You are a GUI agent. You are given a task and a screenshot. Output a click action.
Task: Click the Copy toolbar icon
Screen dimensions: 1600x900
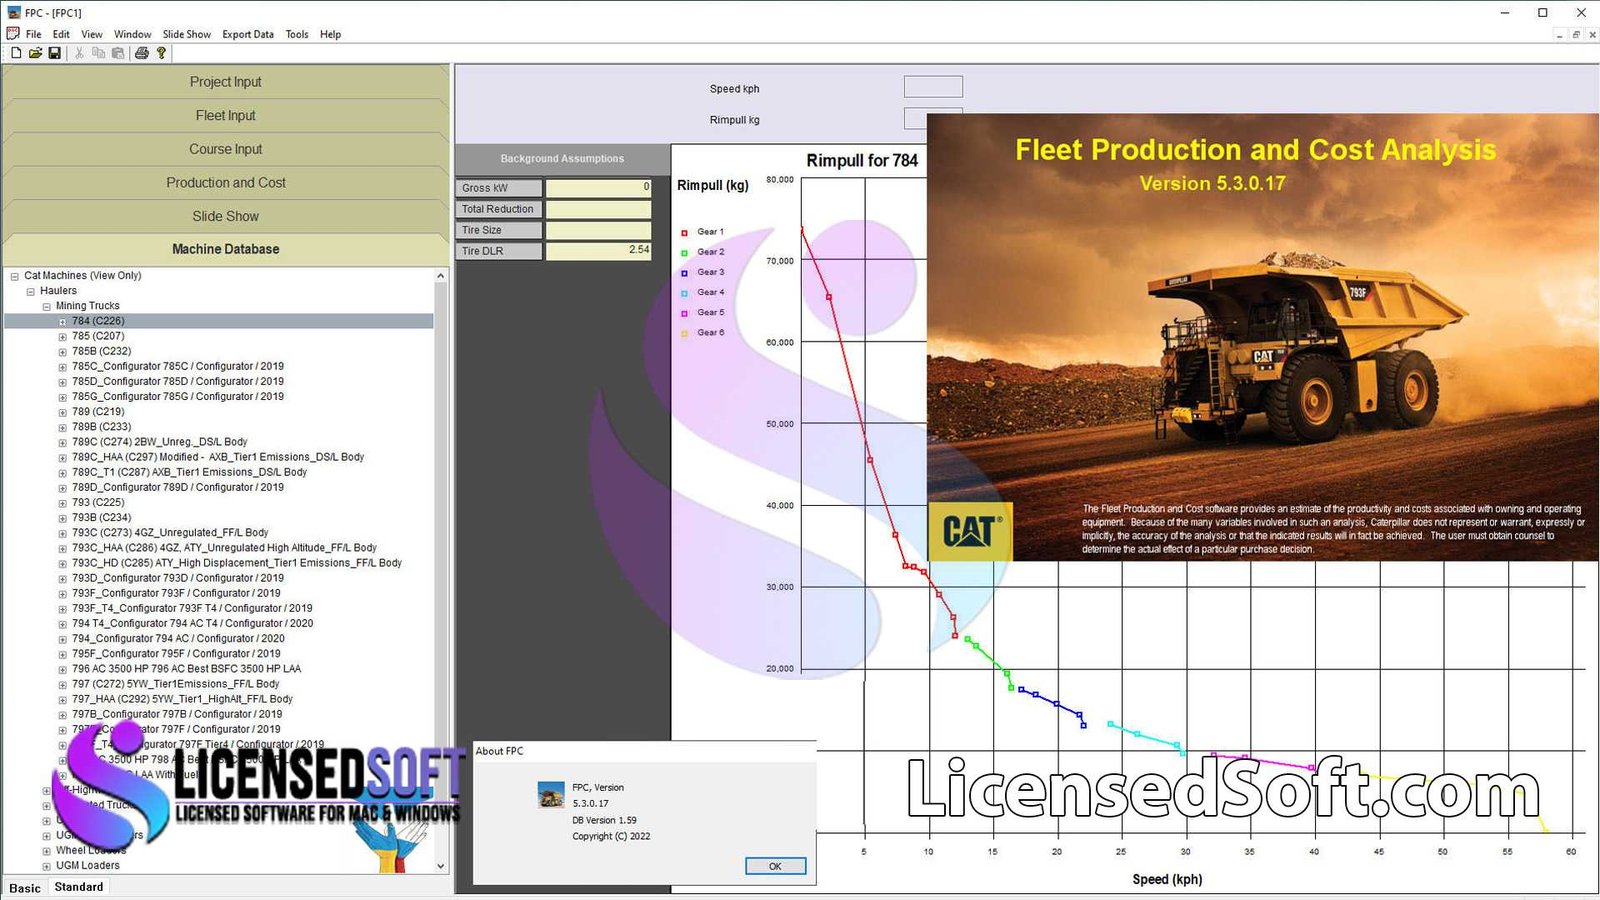click(x=98, y=53)
